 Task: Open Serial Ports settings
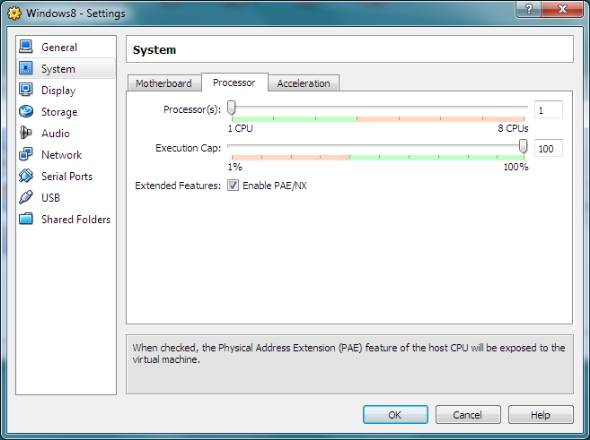pyautogui.click(x=67, y=176)
